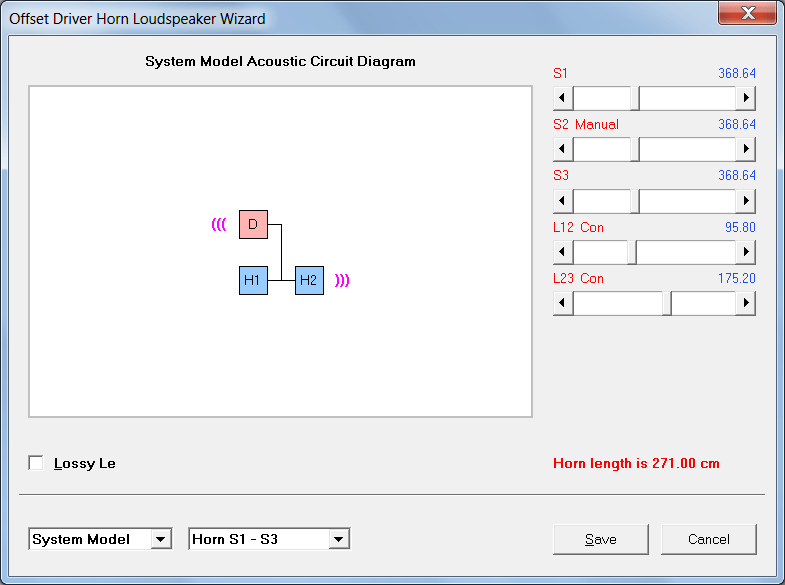Enable the Lossy Le checkbox
785x585 pixels.
click(36, 463)
